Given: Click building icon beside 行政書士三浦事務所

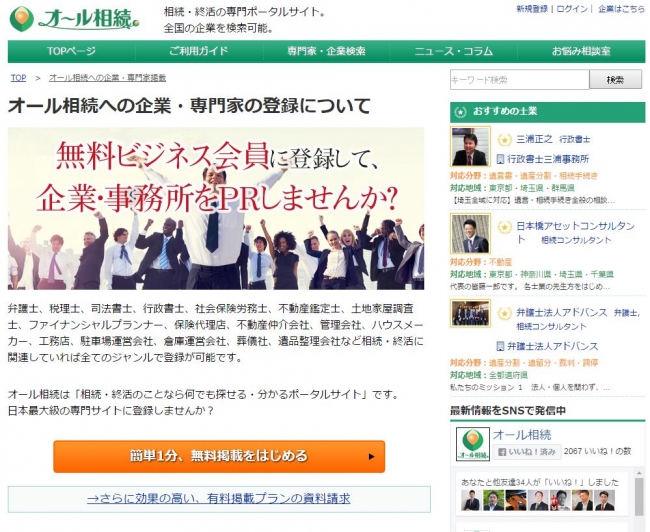Looking at the screenshot, I should [500, 159].
